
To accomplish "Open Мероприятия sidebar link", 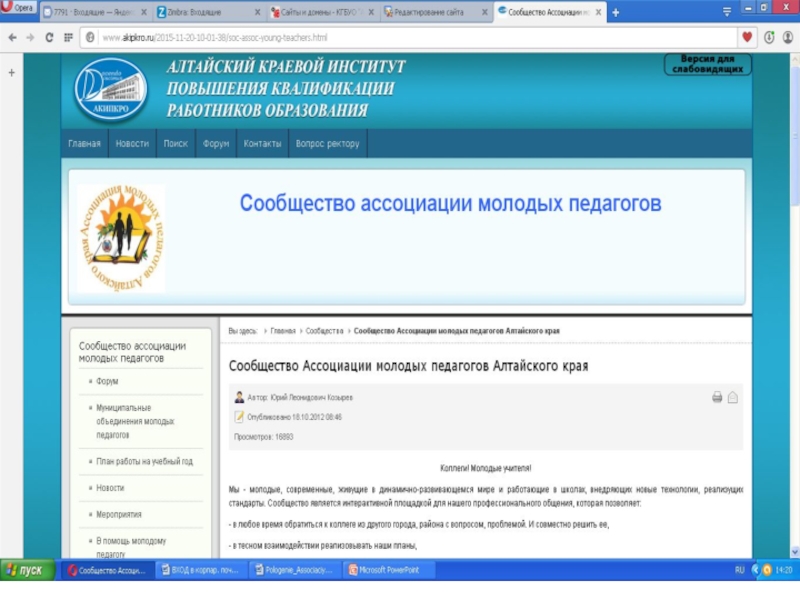I will pyautogui.click(x=119, y=514).
